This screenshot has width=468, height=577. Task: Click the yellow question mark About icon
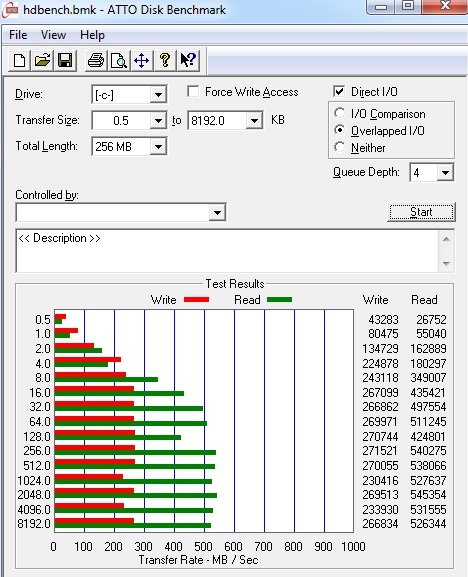coord(165,60)
